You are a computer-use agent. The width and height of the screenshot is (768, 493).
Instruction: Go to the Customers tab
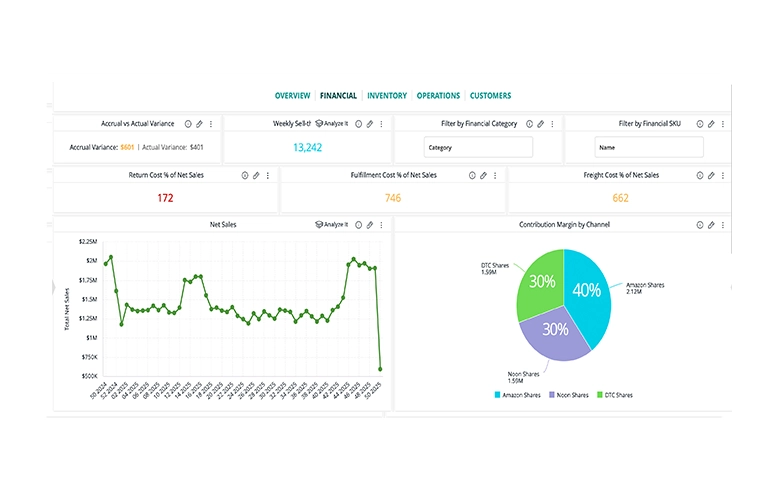pos(490,96)
